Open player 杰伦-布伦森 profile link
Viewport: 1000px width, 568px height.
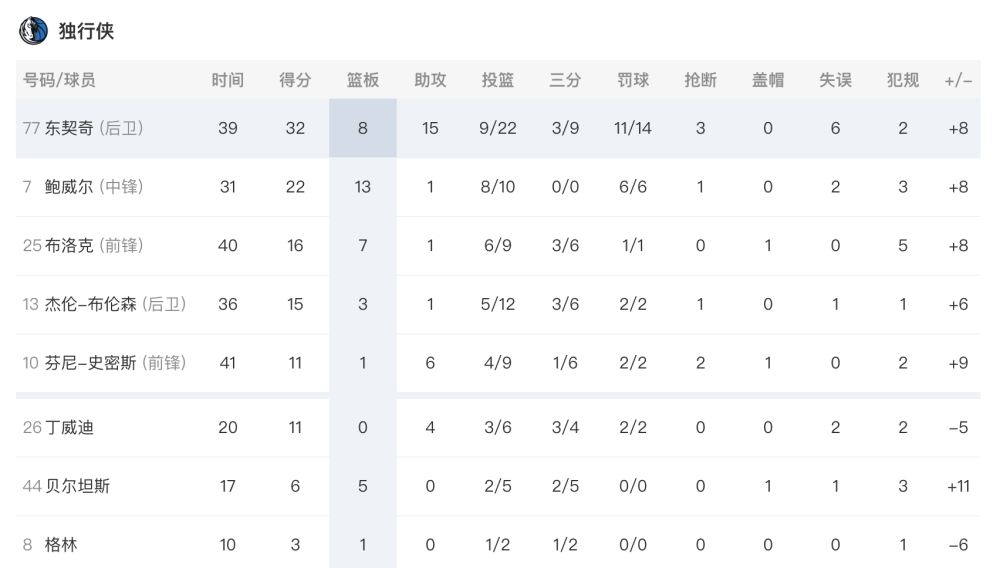(x=91, y=304)
